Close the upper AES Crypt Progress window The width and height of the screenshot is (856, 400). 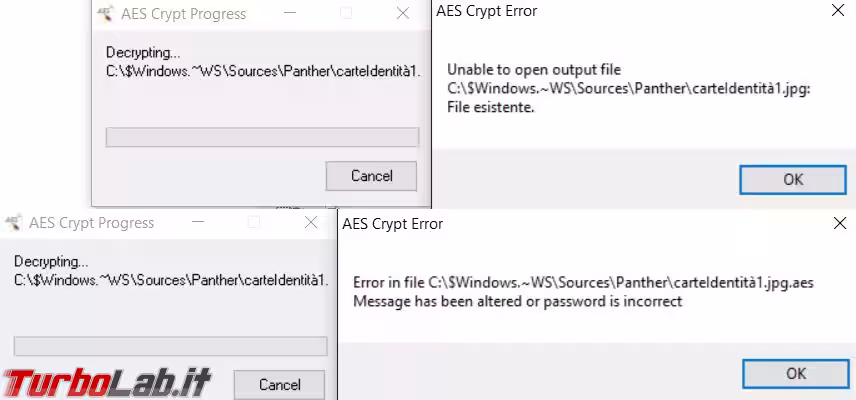click(x=403, y=14)
